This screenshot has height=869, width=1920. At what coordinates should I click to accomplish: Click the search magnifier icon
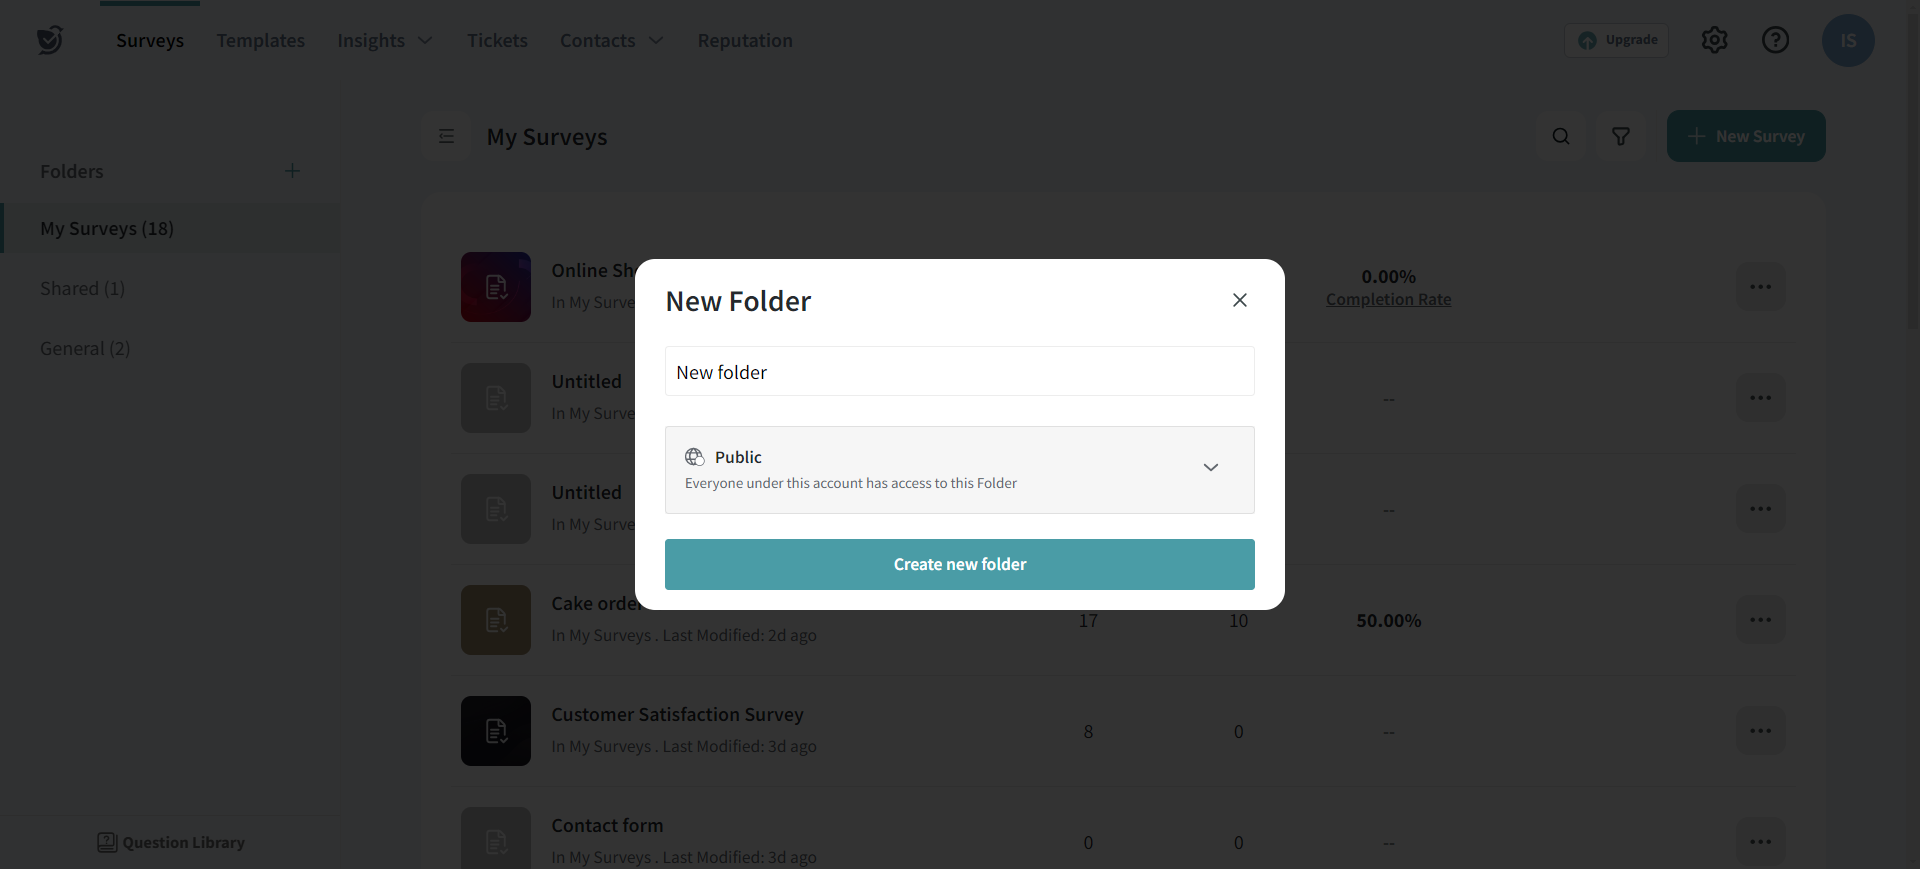tap(1560, 137)
